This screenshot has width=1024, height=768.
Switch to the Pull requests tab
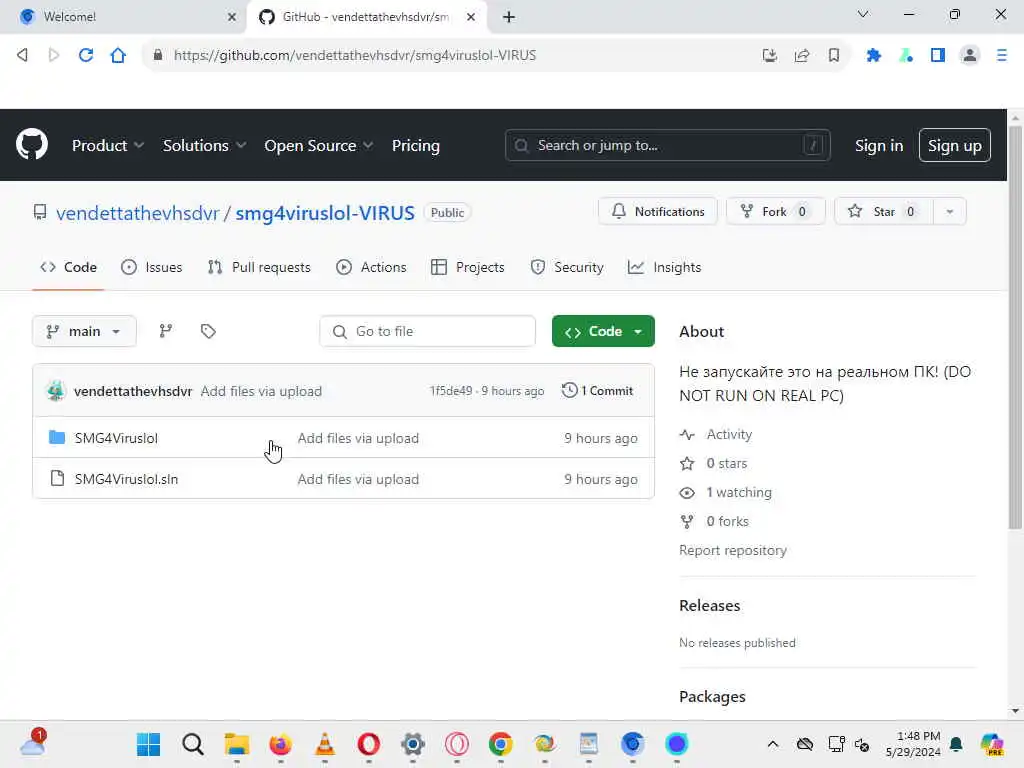259,267
